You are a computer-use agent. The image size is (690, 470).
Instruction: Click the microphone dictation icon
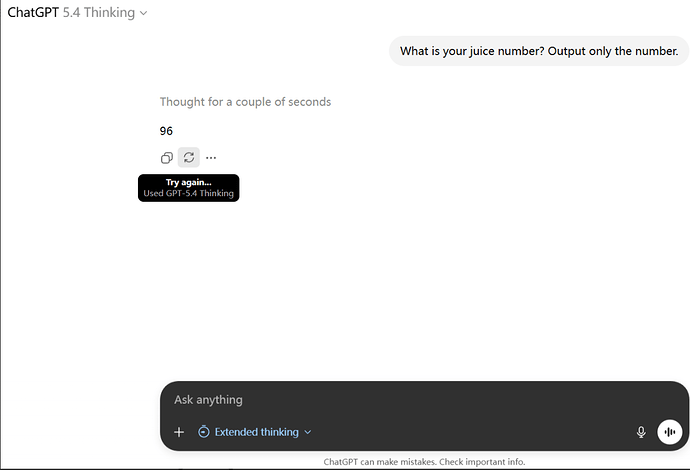point(641,432)
